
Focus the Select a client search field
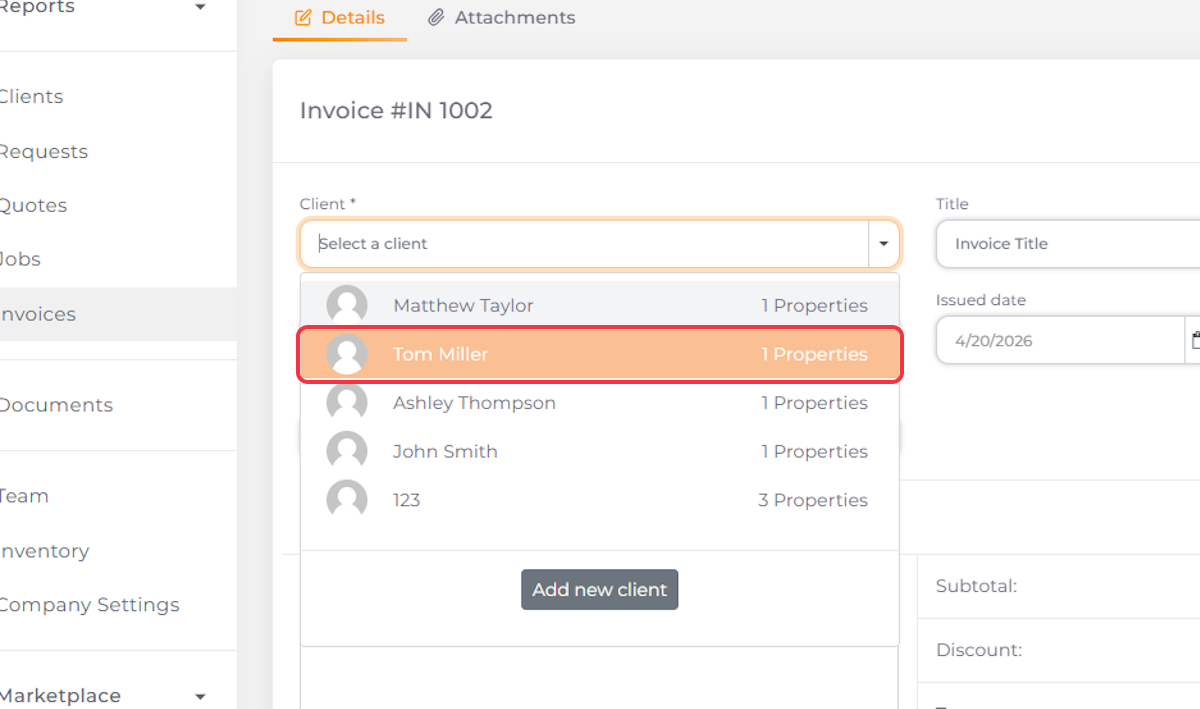click(584, 244)
